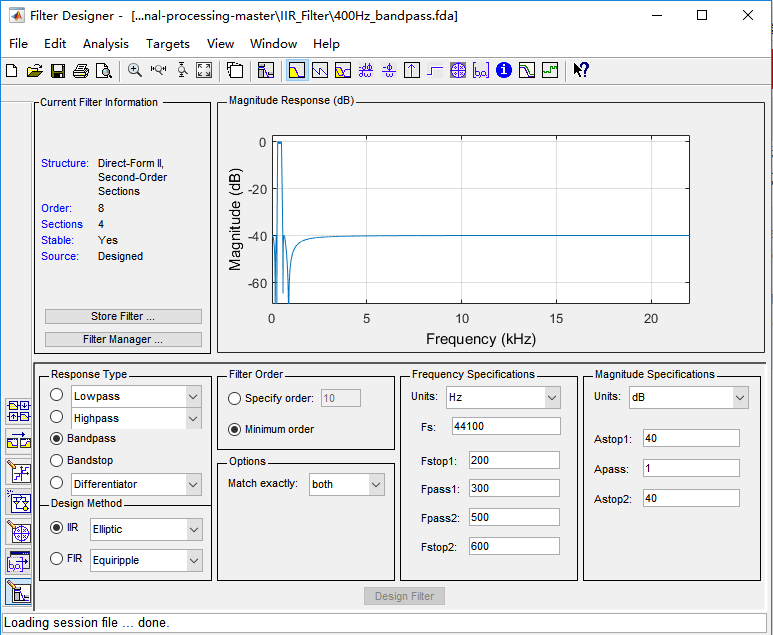
Task: Open the Realize Model sidebar panel
Action: [19, 502]
